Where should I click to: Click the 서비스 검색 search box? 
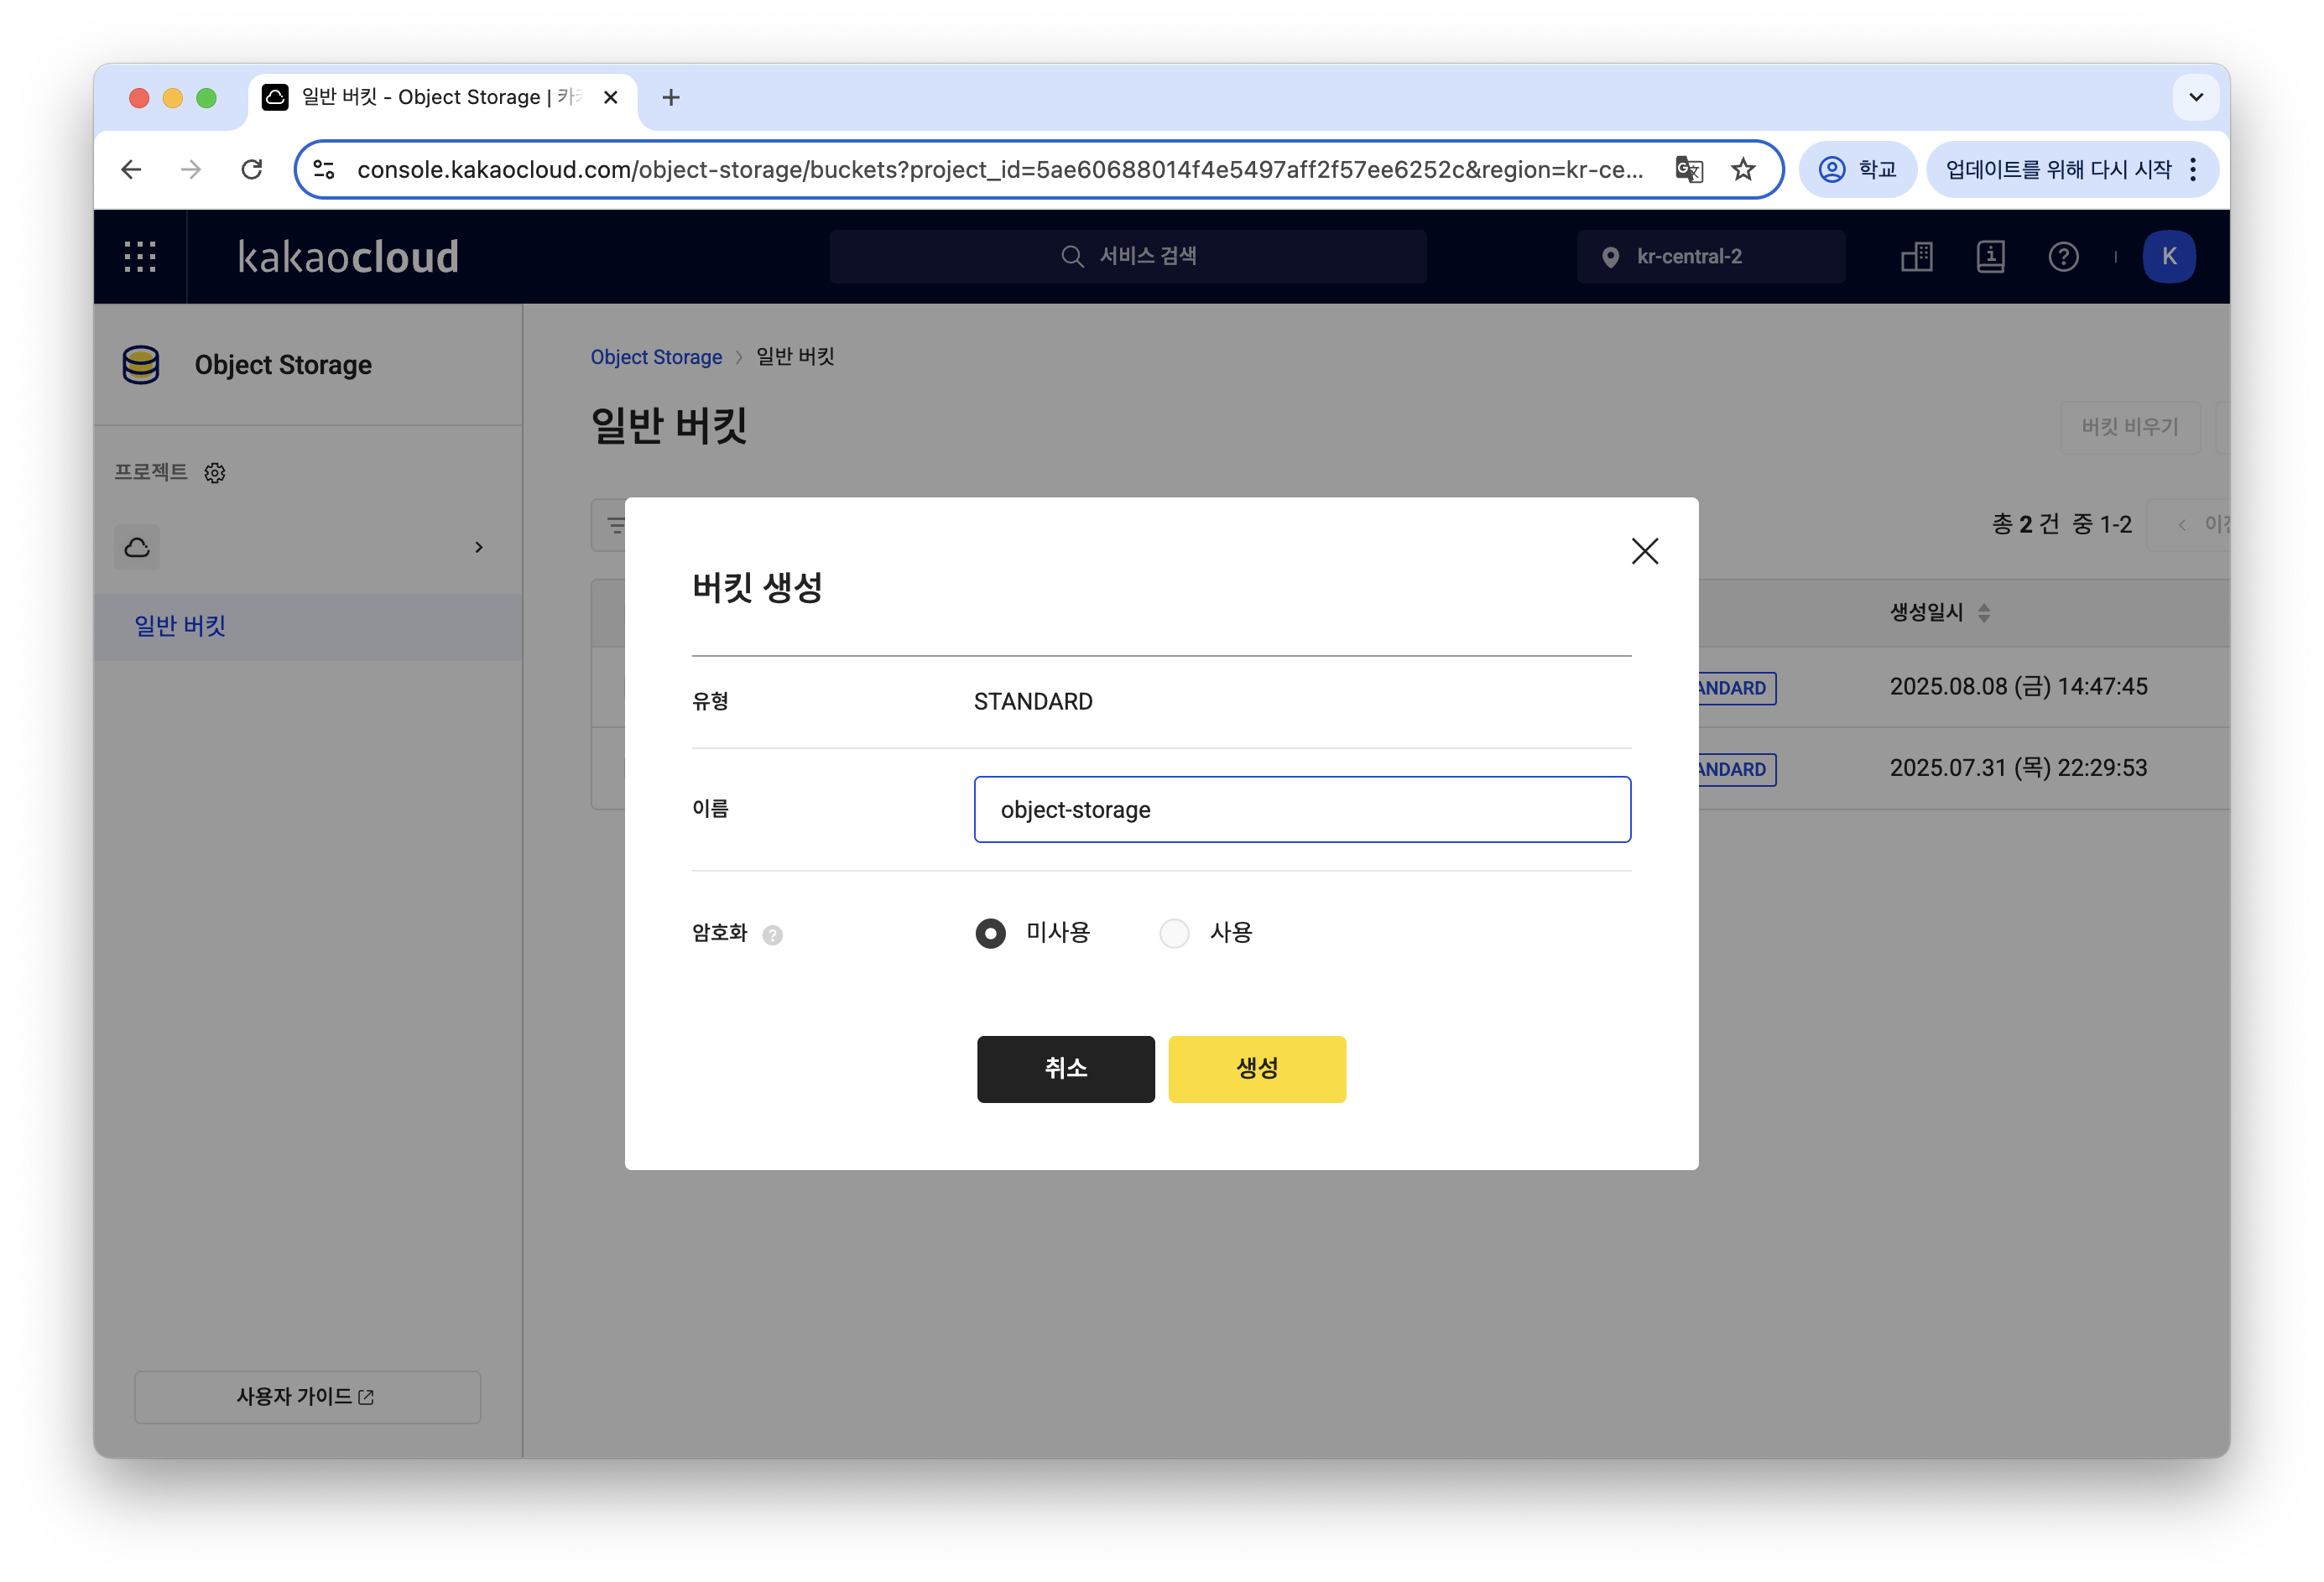point(1128,256)
